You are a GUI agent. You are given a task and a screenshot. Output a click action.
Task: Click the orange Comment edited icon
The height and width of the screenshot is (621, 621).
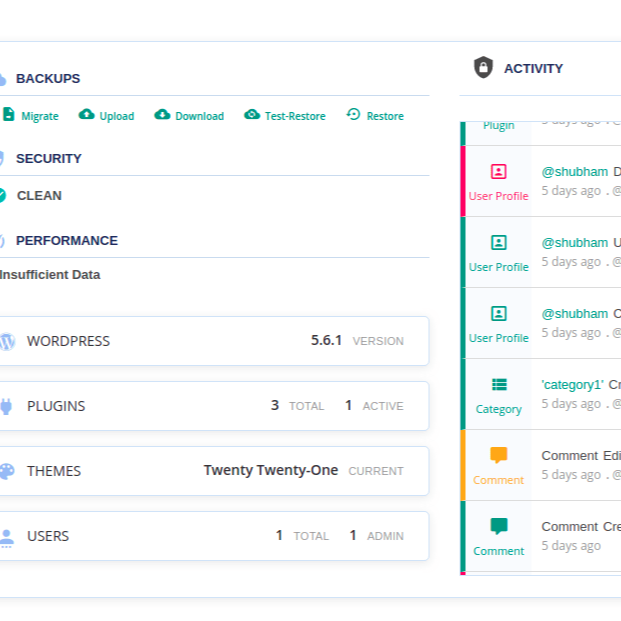(x=499, y=455)
